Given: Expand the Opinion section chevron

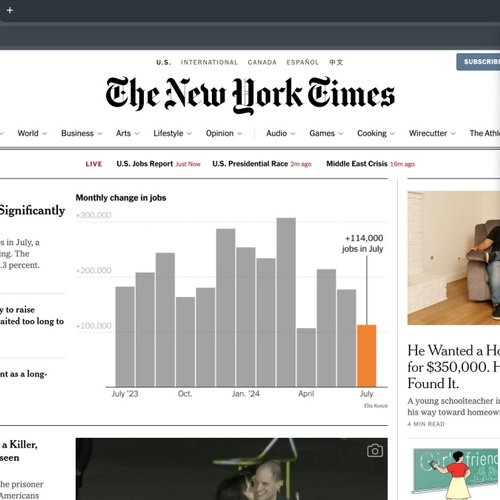Looking at the screenshot, I should click(240, 134).
